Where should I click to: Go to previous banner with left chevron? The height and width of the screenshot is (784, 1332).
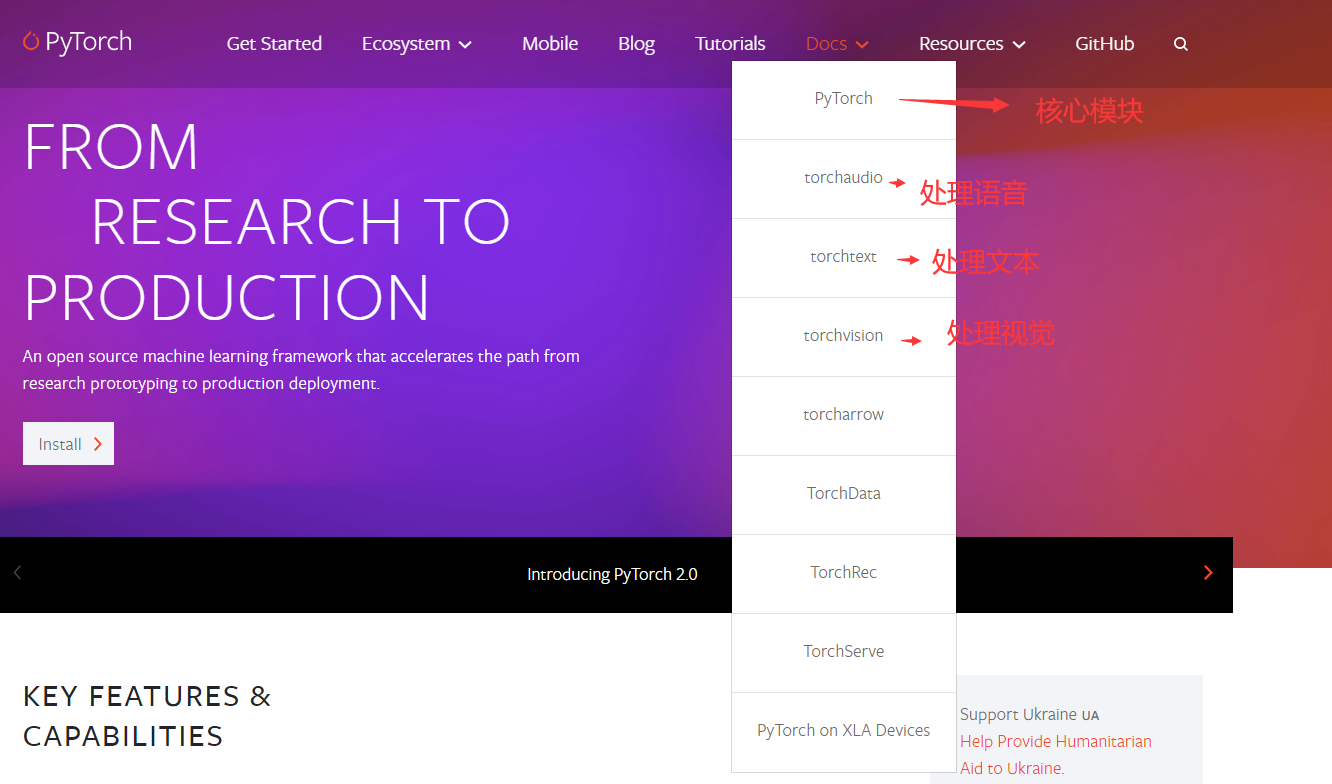17,572
